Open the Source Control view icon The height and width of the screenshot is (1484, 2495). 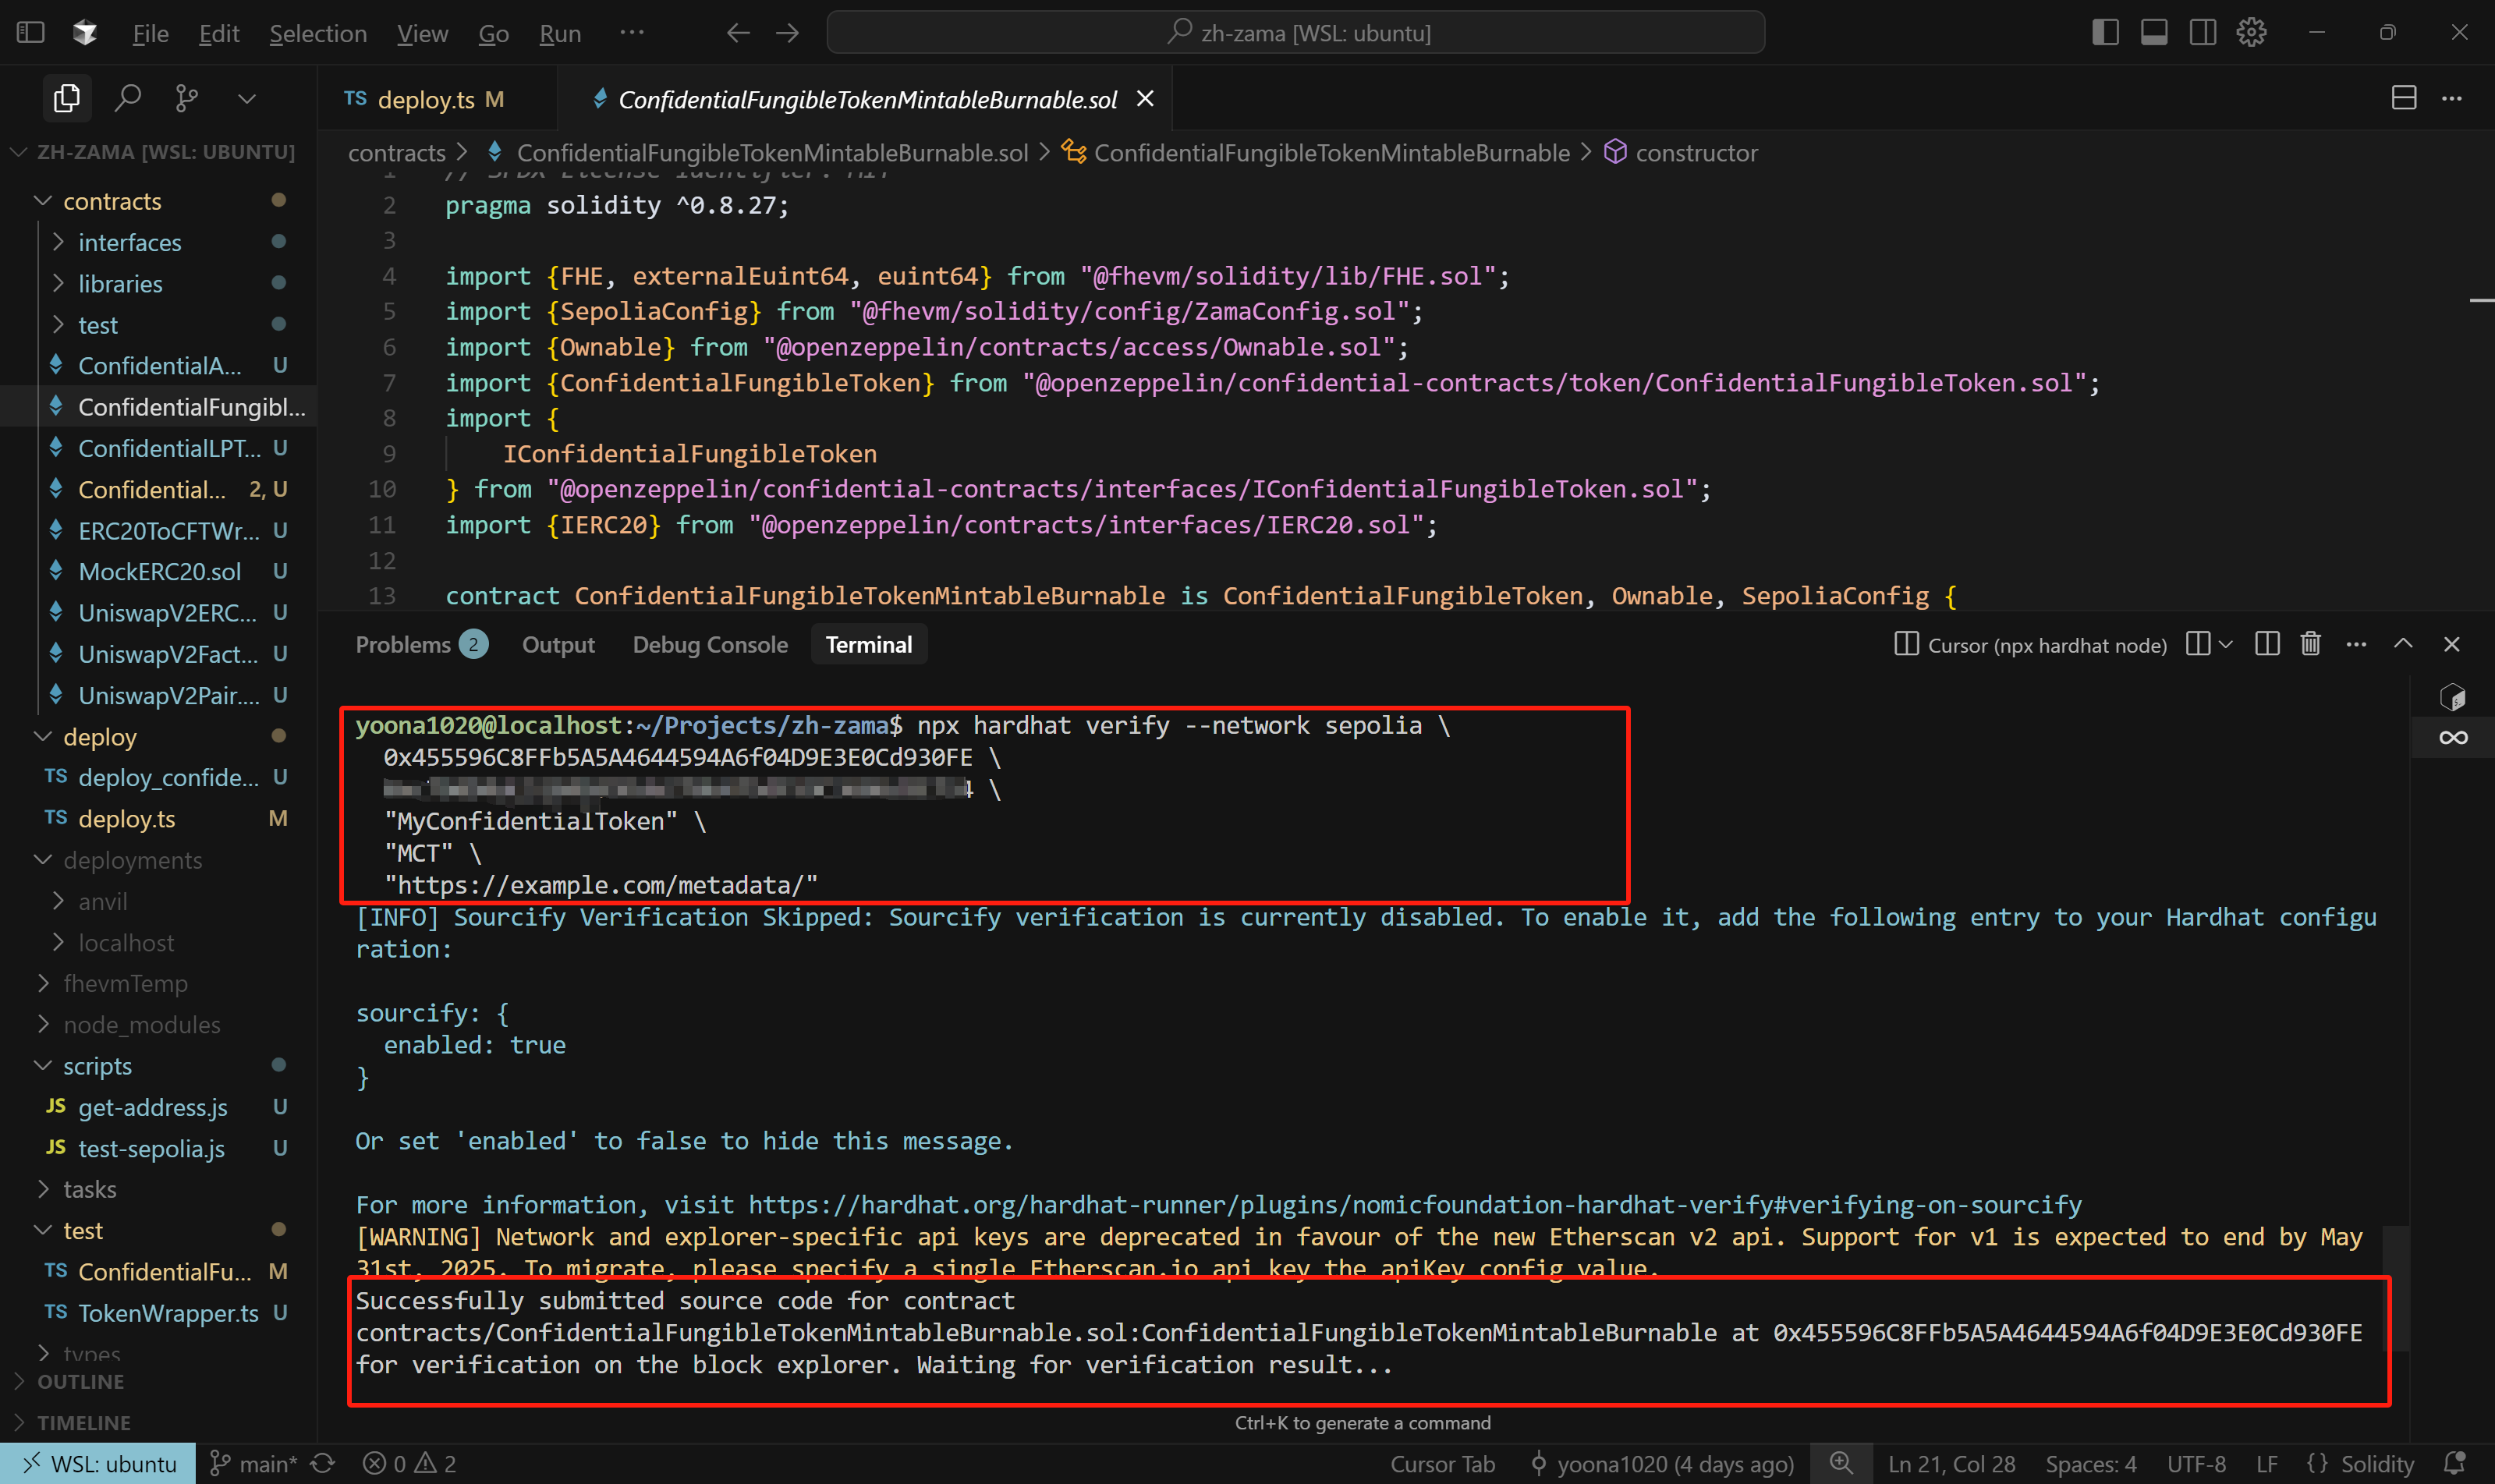pos(187,98)
